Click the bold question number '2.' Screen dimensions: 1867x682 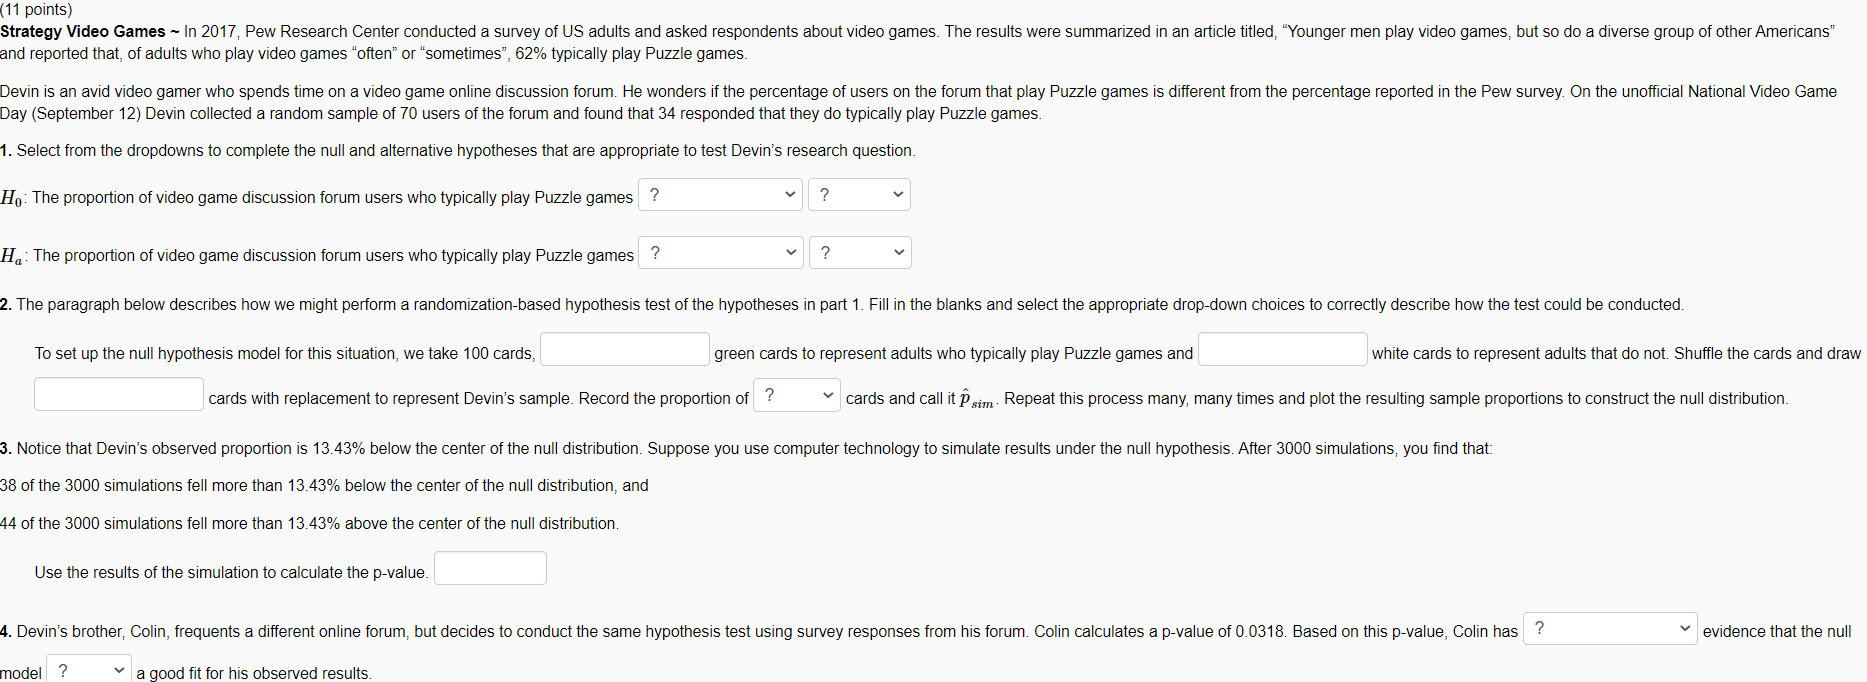6,304
